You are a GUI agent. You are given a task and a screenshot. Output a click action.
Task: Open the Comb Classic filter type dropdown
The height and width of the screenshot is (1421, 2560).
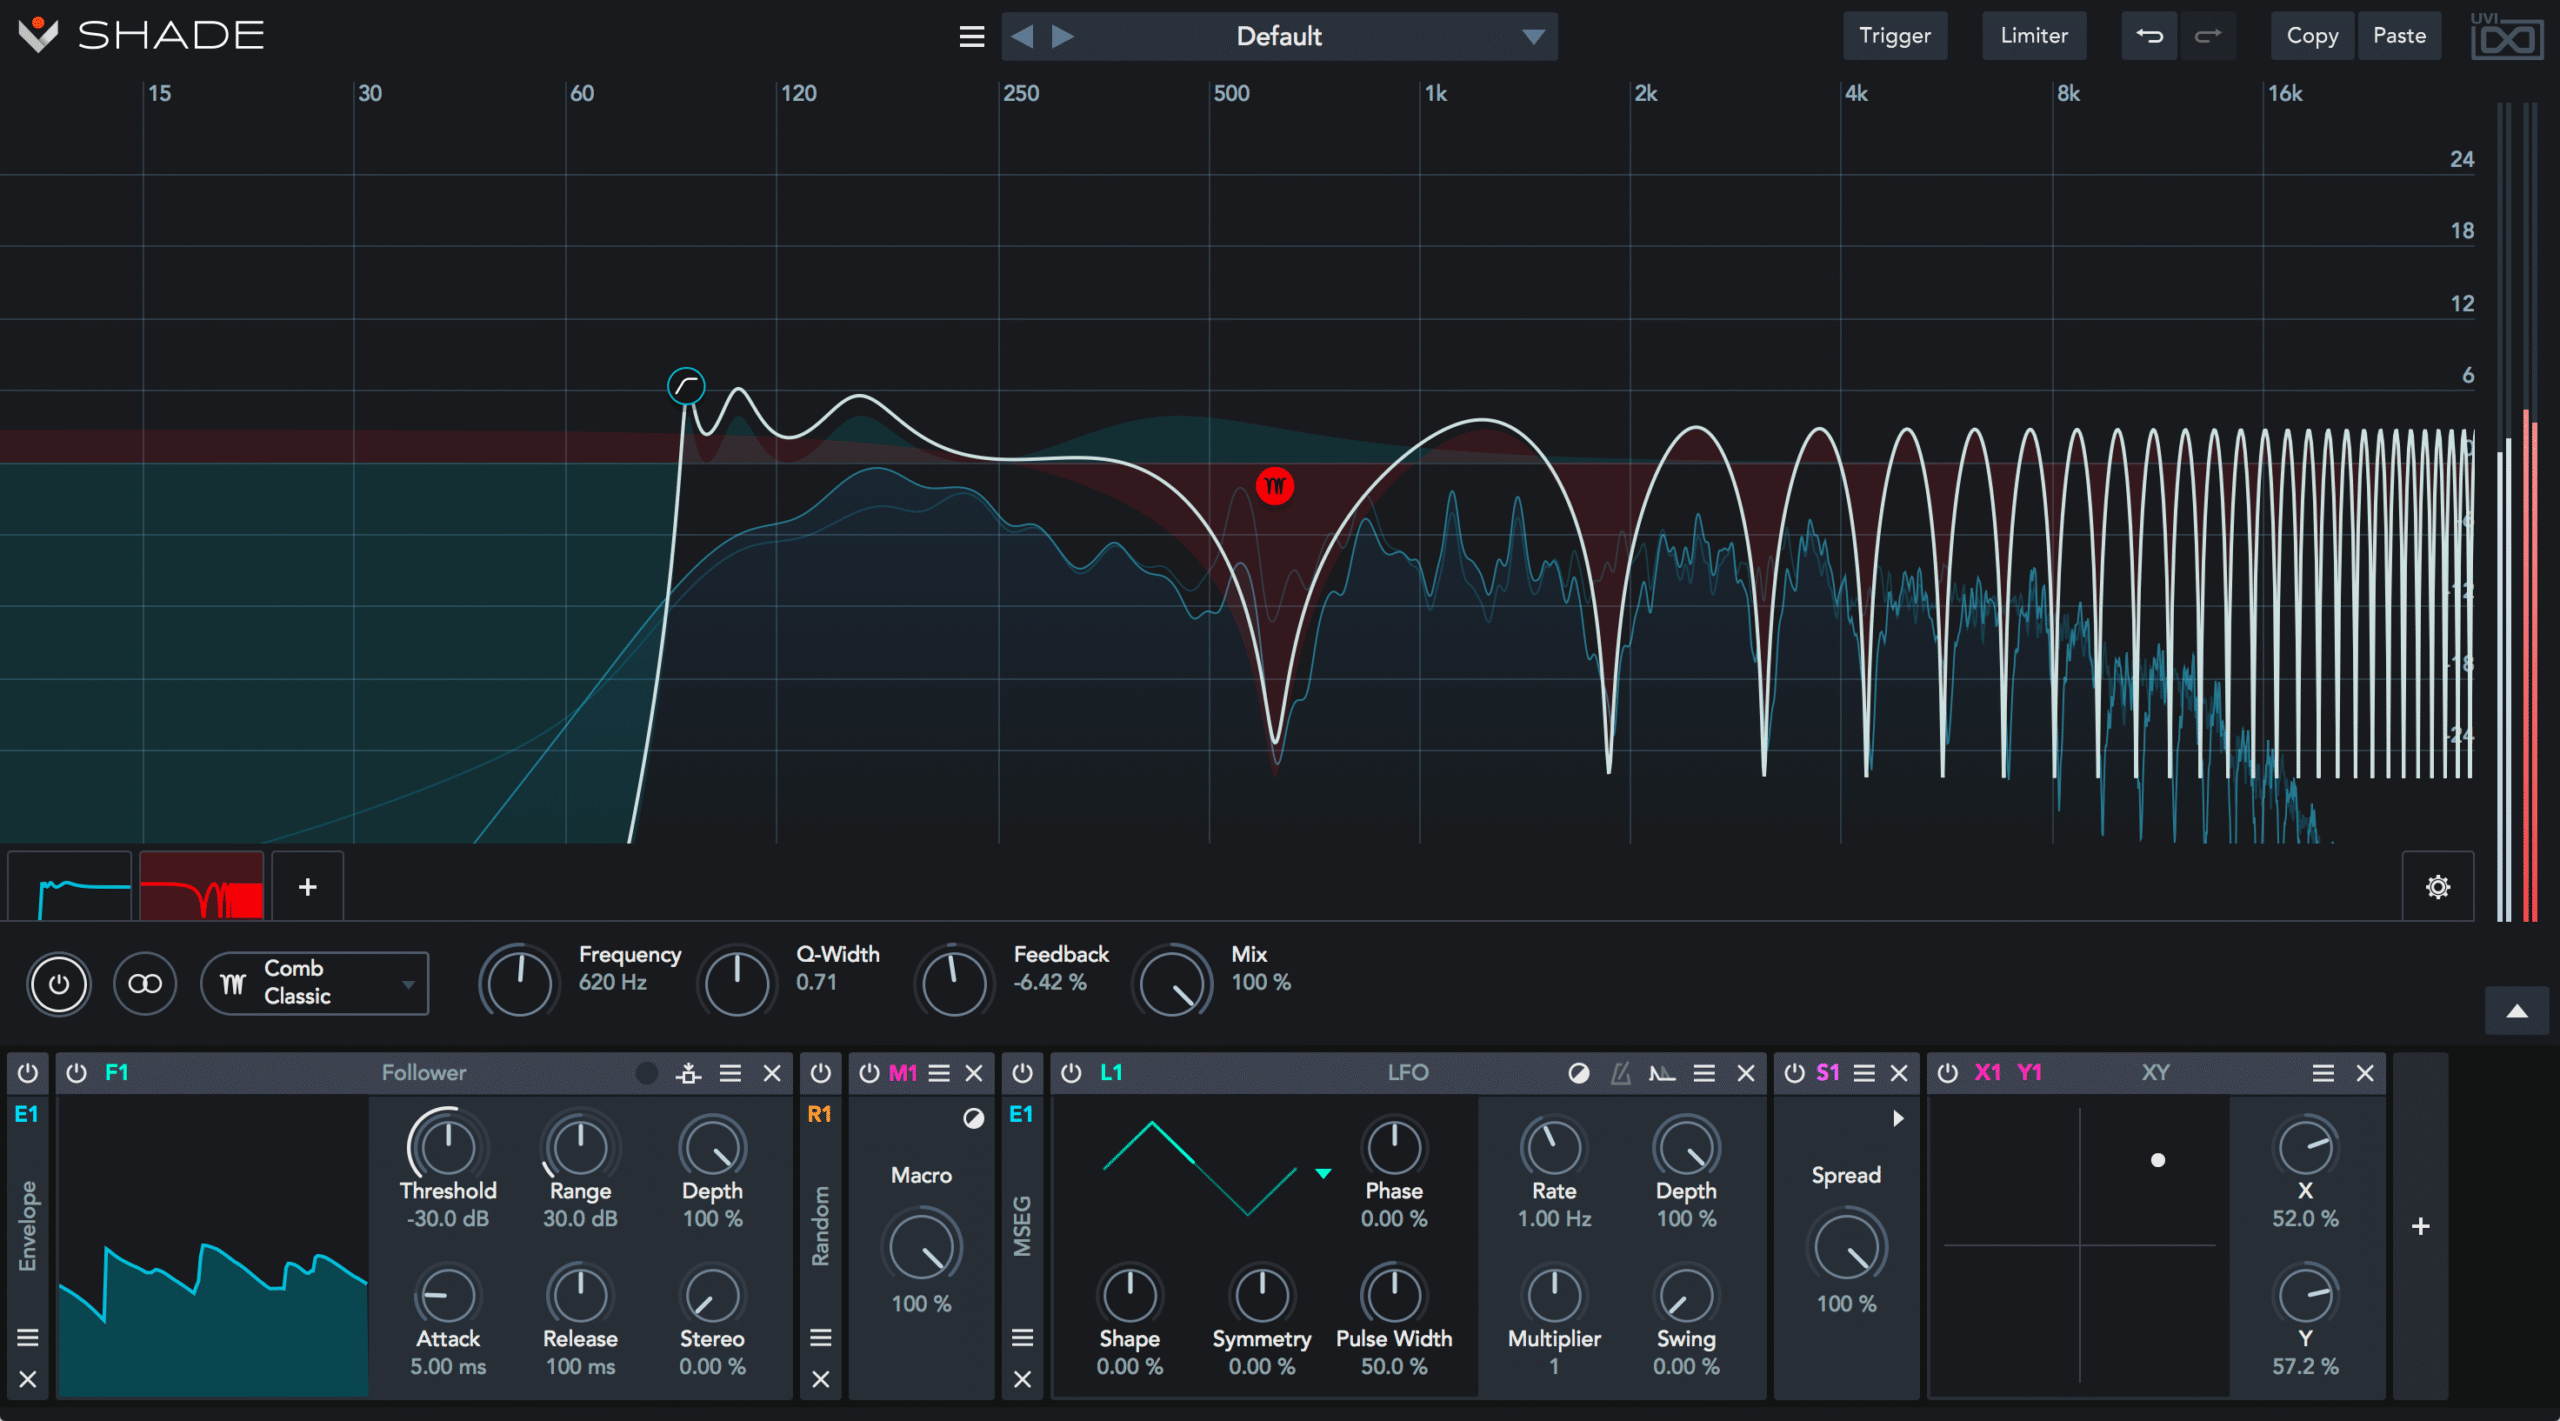coord(315,983)
